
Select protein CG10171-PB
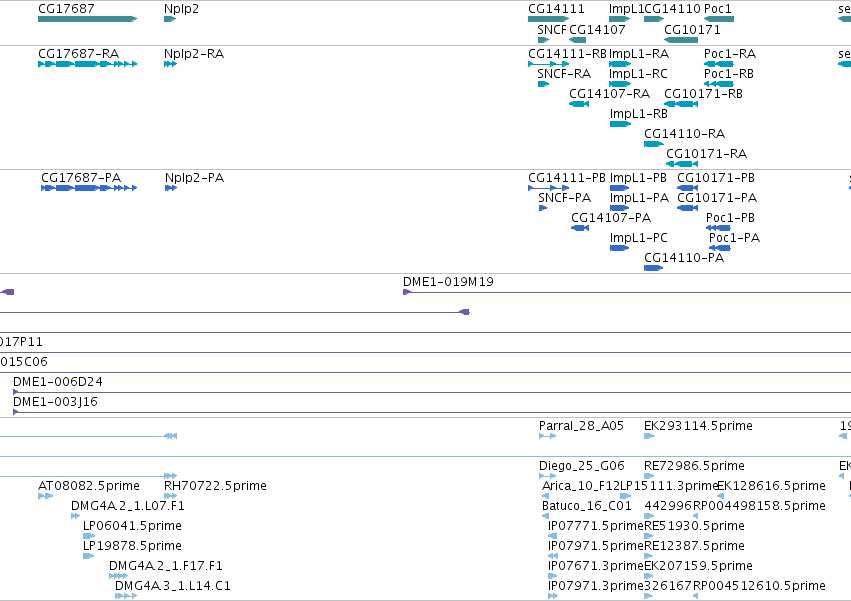pos(688,188)
